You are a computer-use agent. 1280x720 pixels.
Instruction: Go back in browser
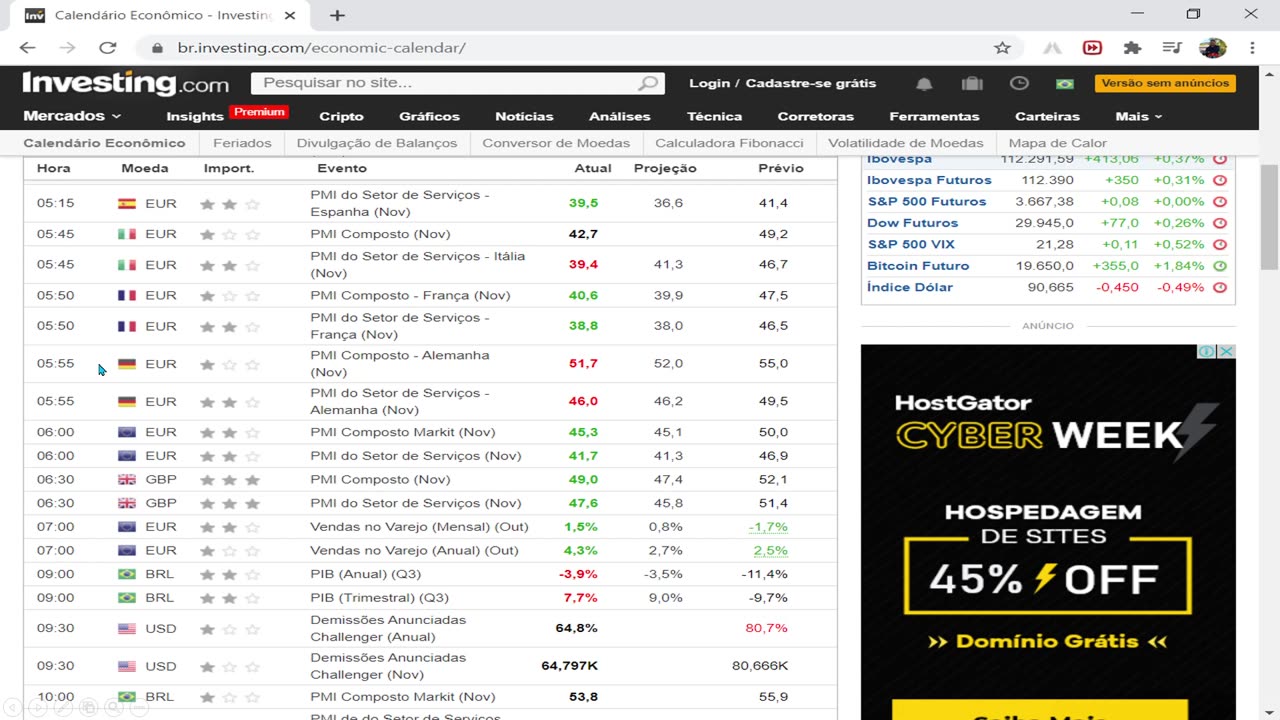(27, 48)
